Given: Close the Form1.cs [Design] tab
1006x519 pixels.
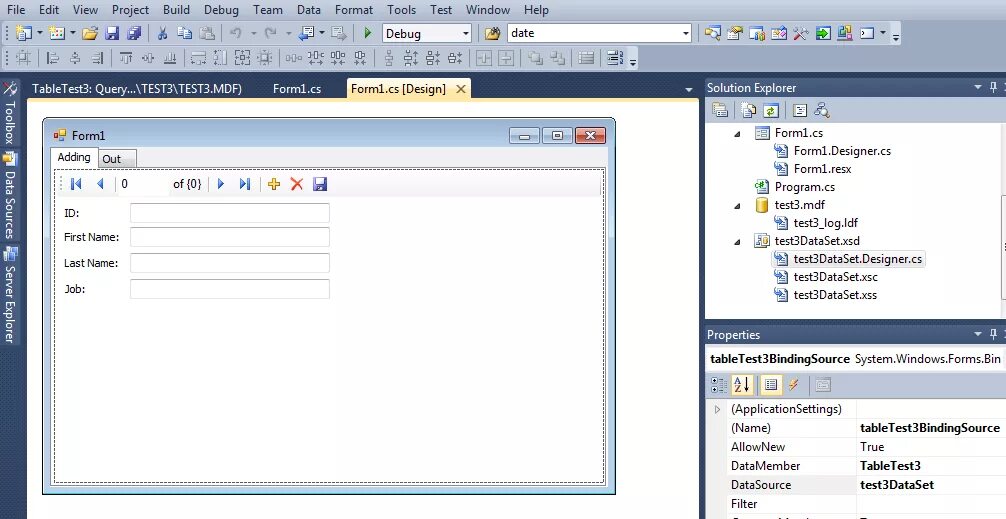Looking at the screenshot, I should click(x=461, y=89).
